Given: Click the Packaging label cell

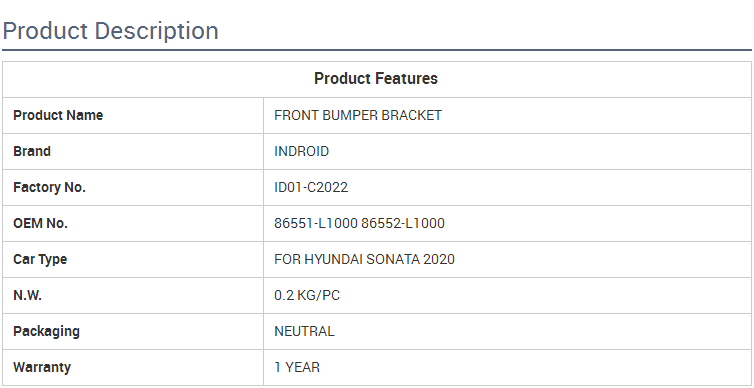Looking at the screenshot, I should point(133,332).
